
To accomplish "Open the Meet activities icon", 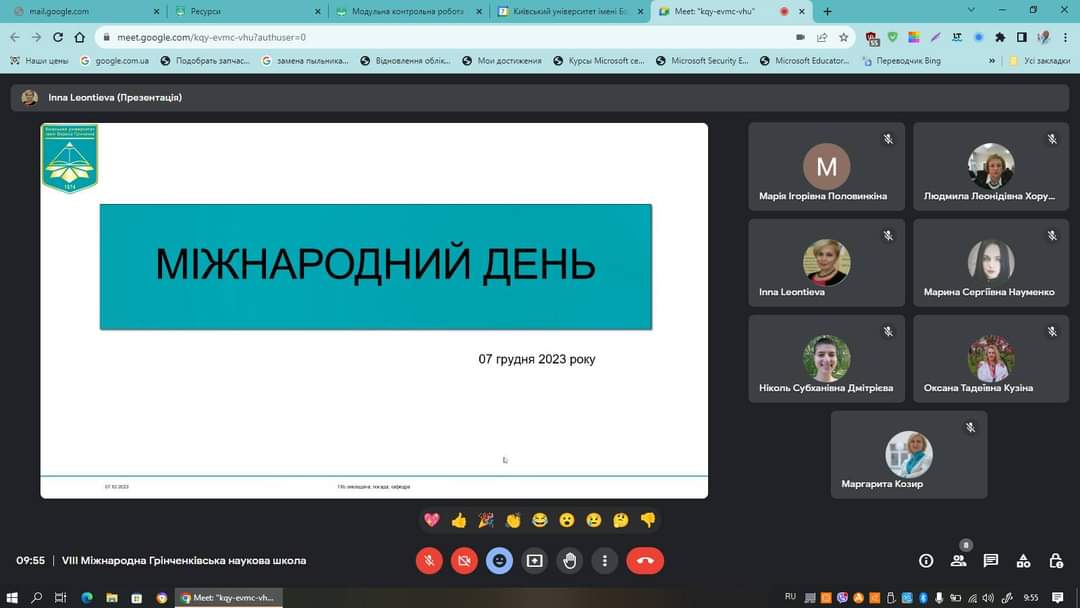I will point(1023,560).
